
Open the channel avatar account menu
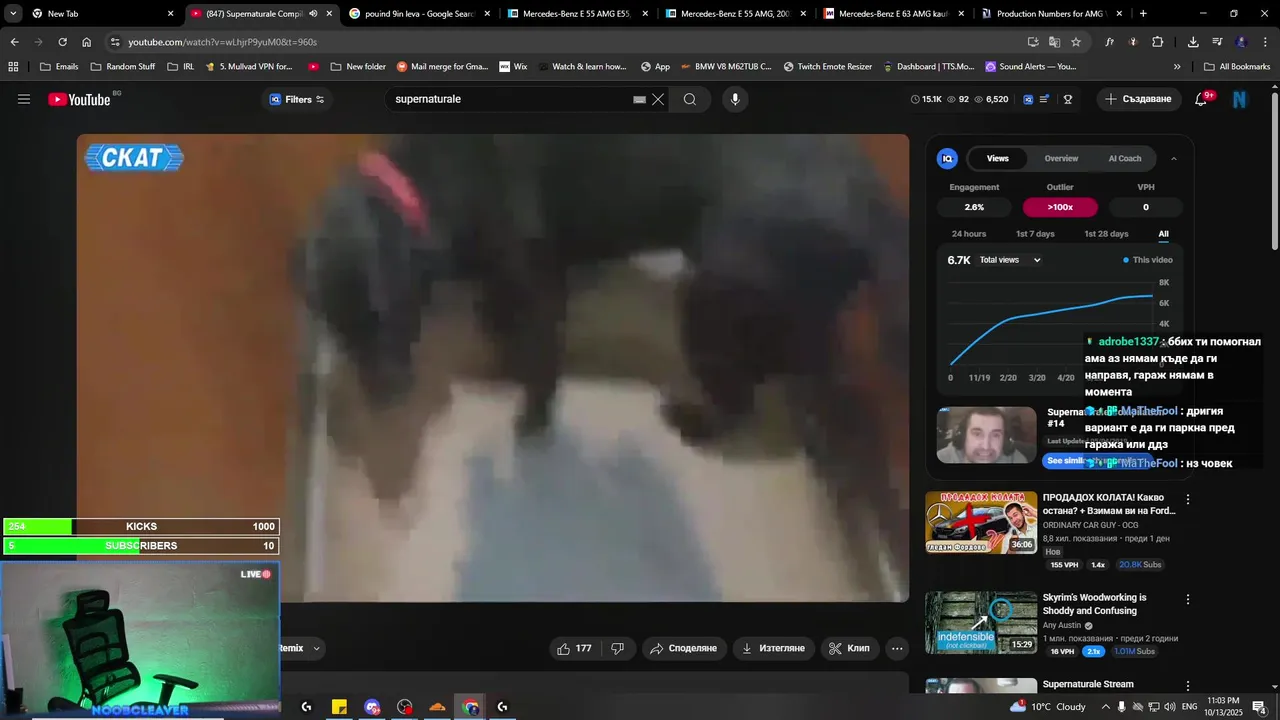[x=1240, y=99]
